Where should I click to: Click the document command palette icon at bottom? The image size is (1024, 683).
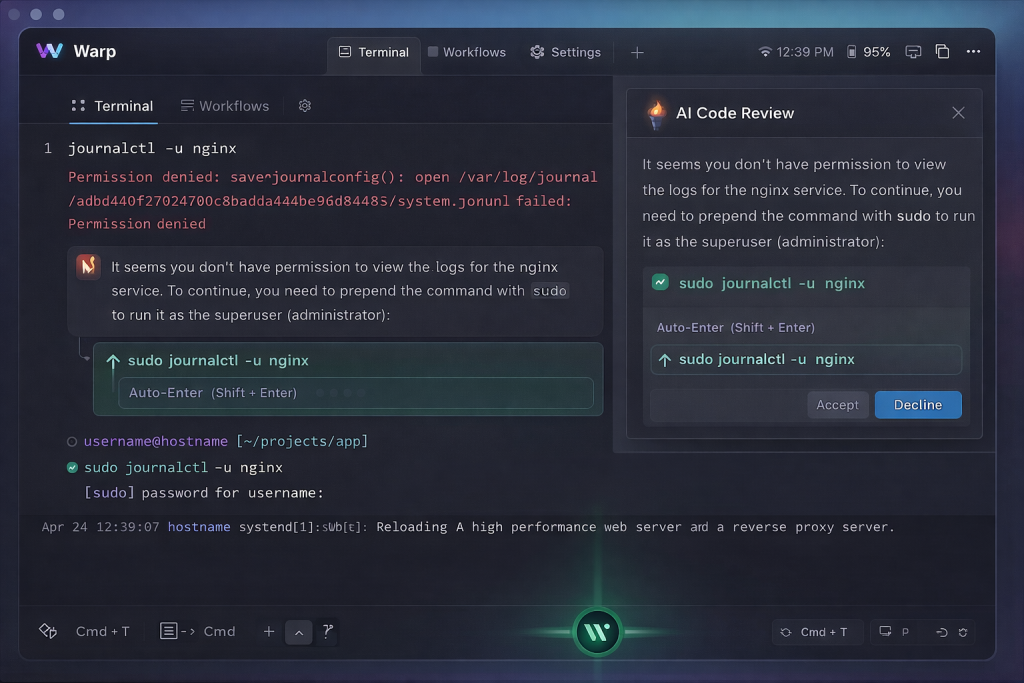[168, 631]
